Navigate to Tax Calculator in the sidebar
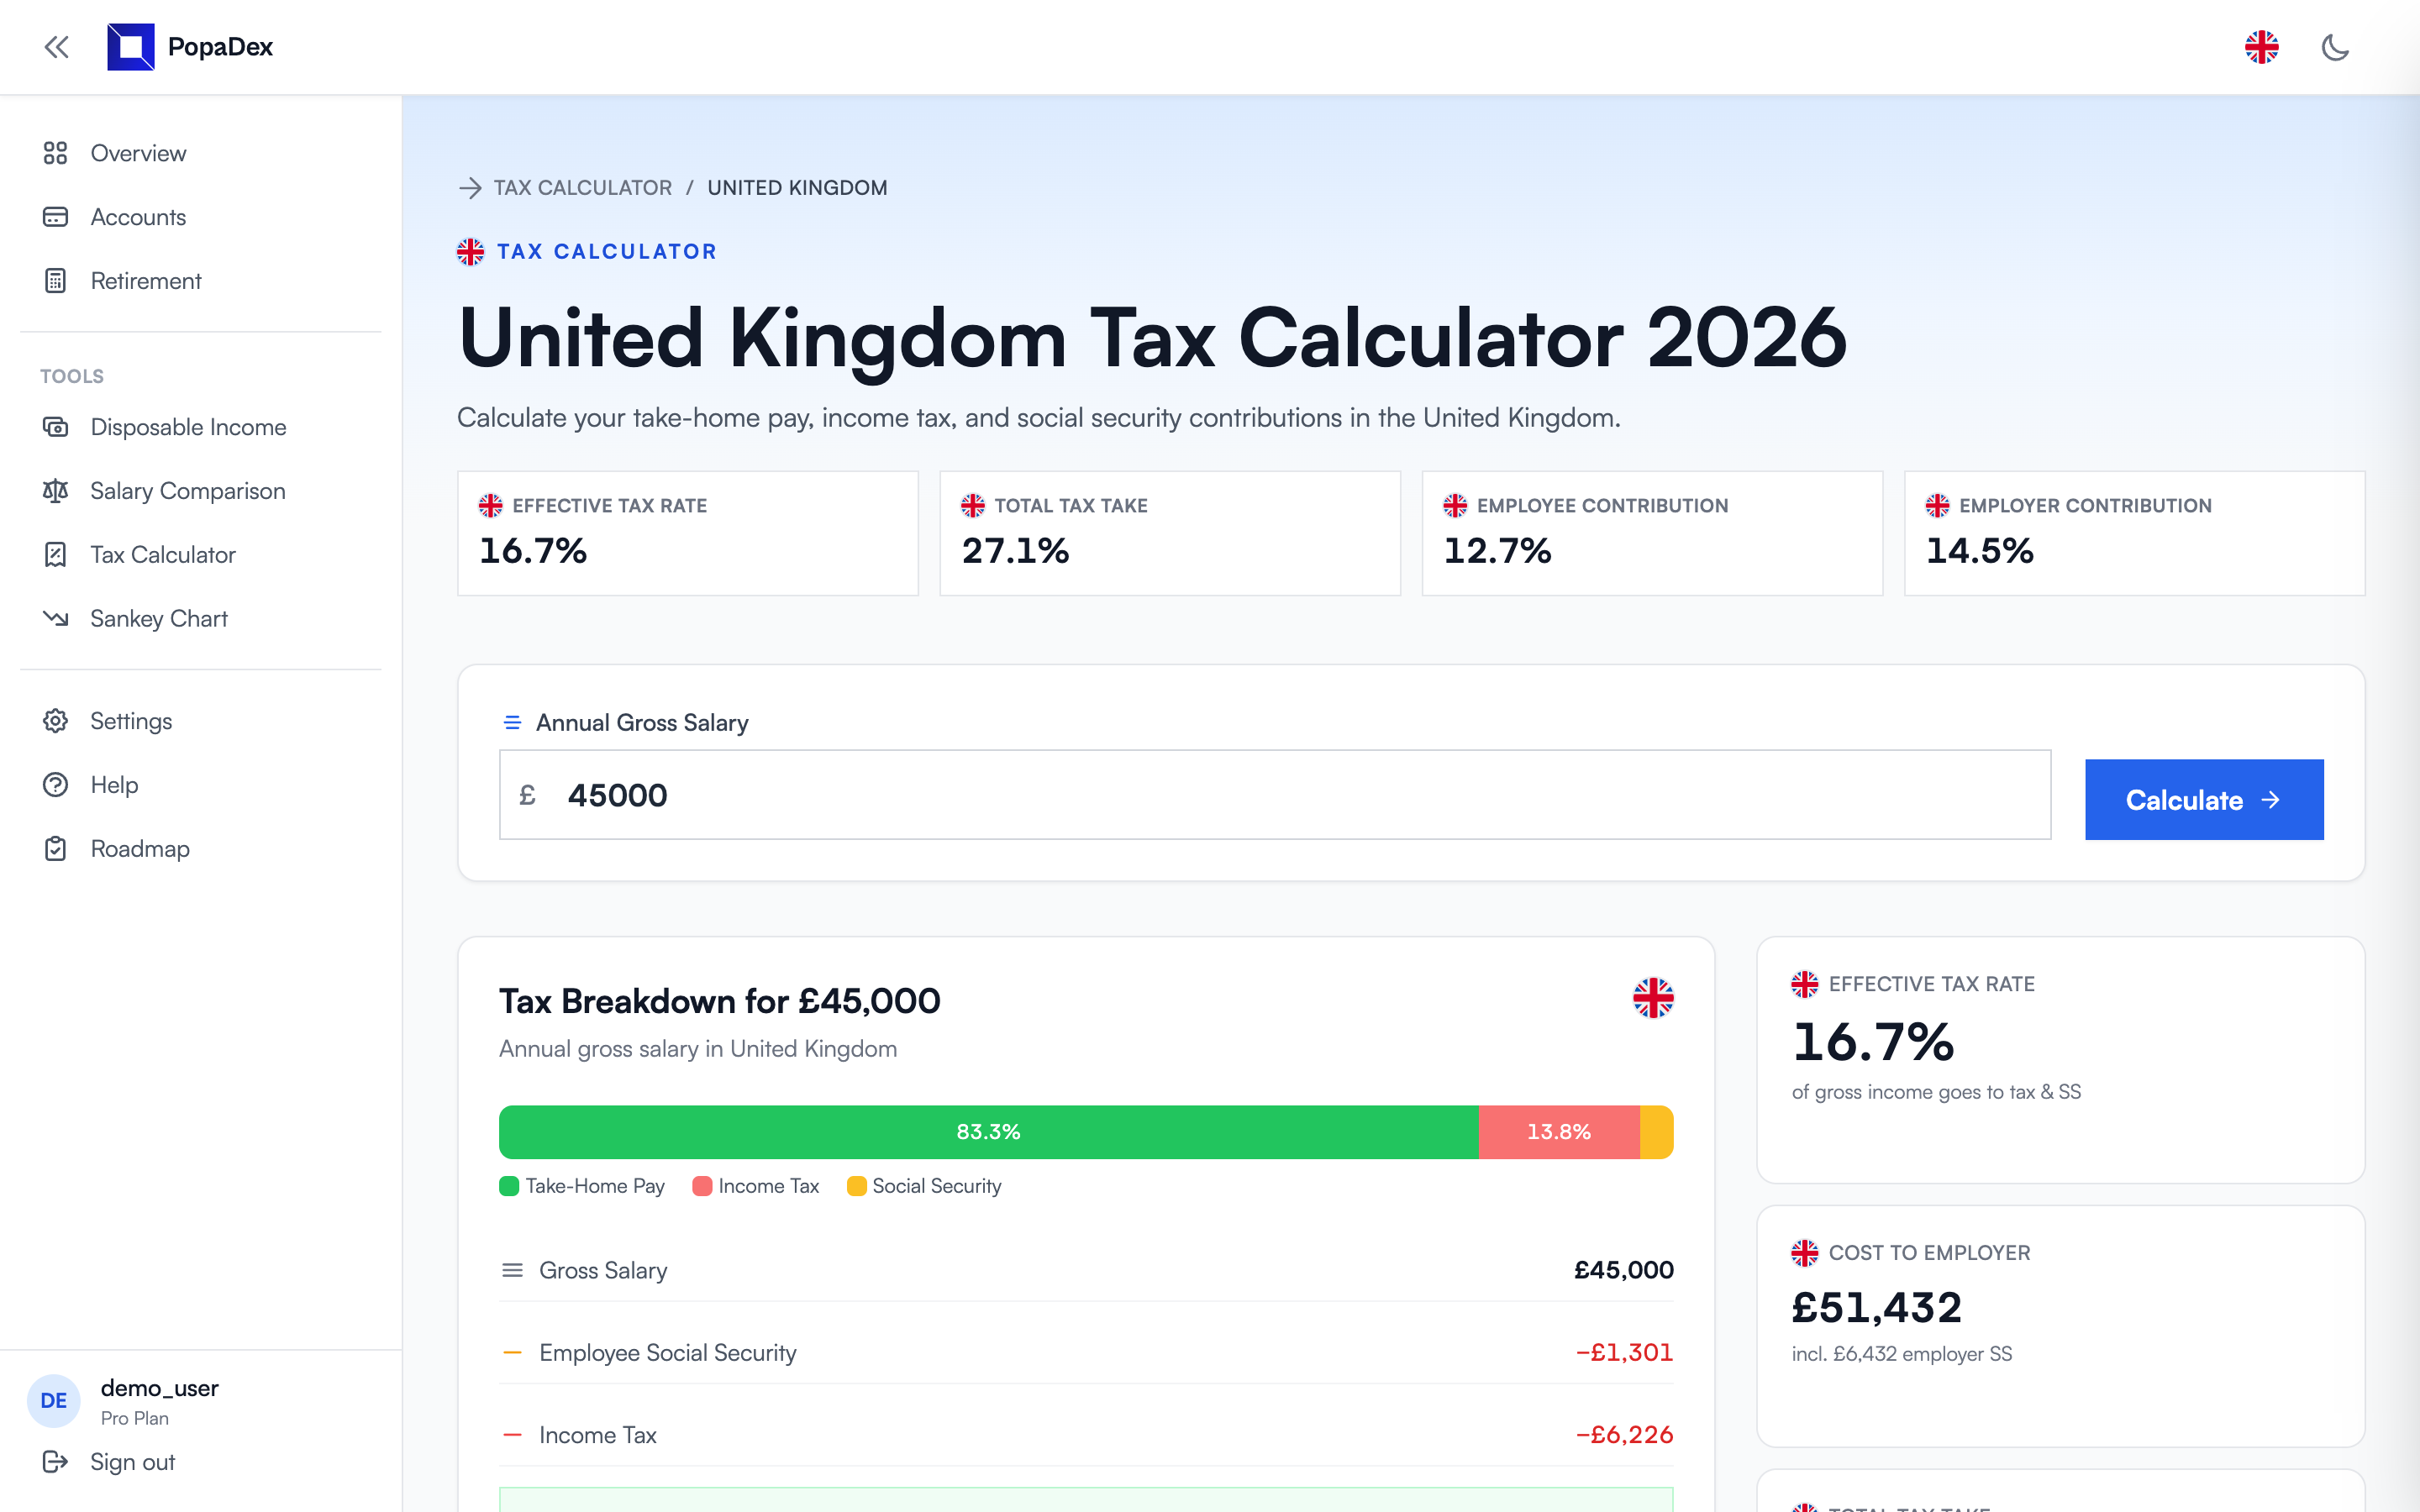The image size is (2420, 1512). 162,555
